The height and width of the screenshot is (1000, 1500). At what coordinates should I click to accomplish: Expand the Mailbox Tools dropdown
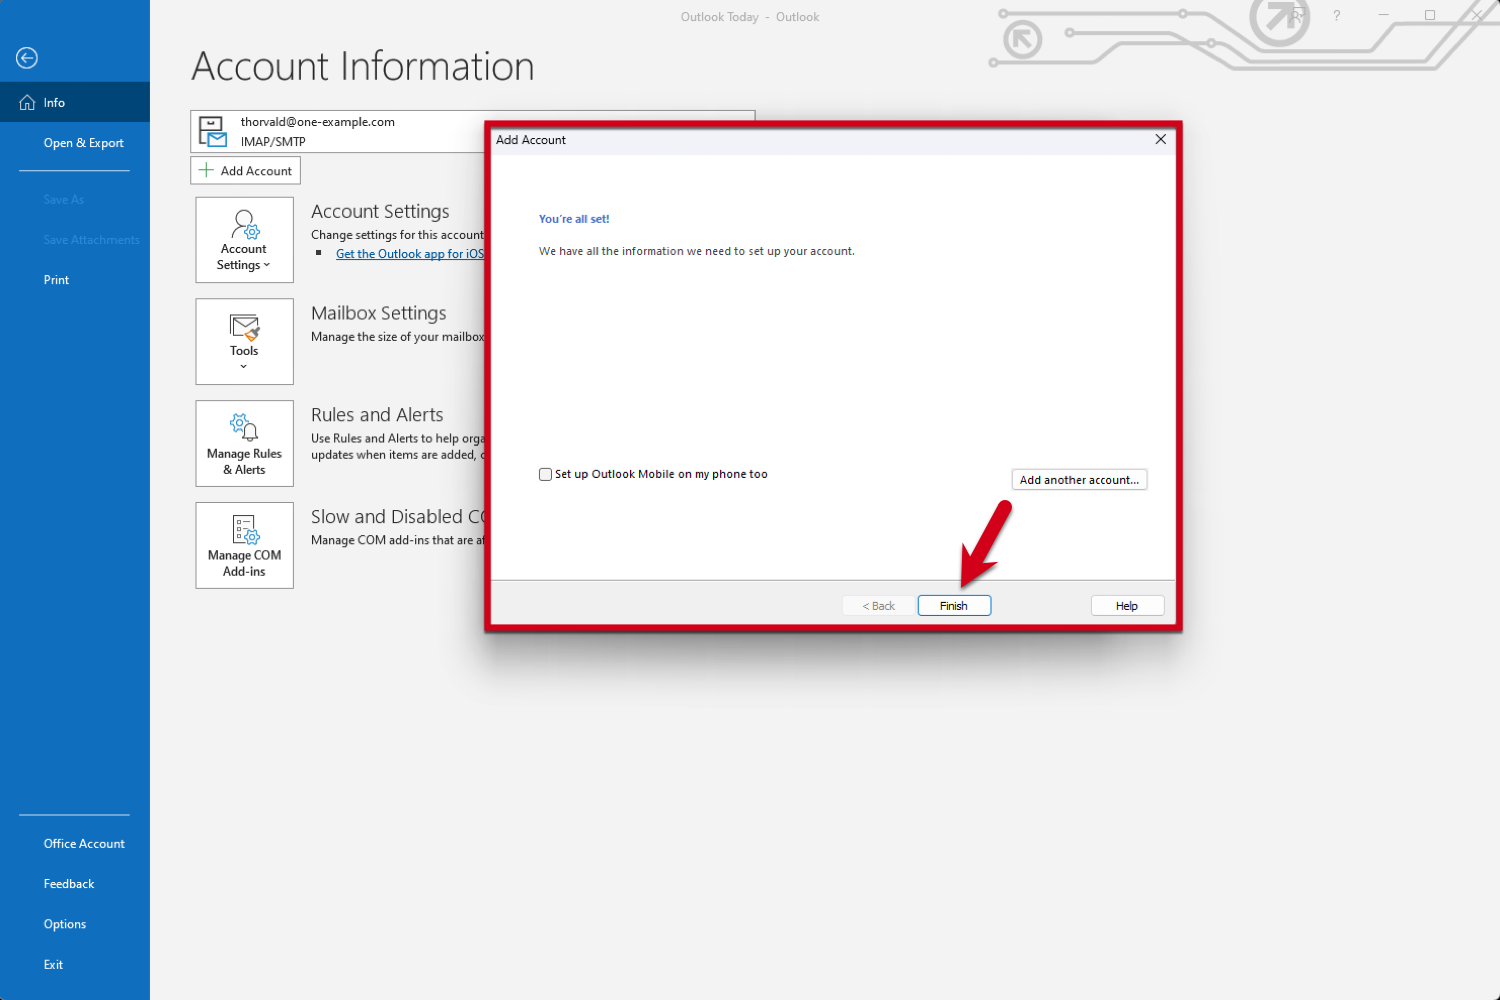(244, 342)
